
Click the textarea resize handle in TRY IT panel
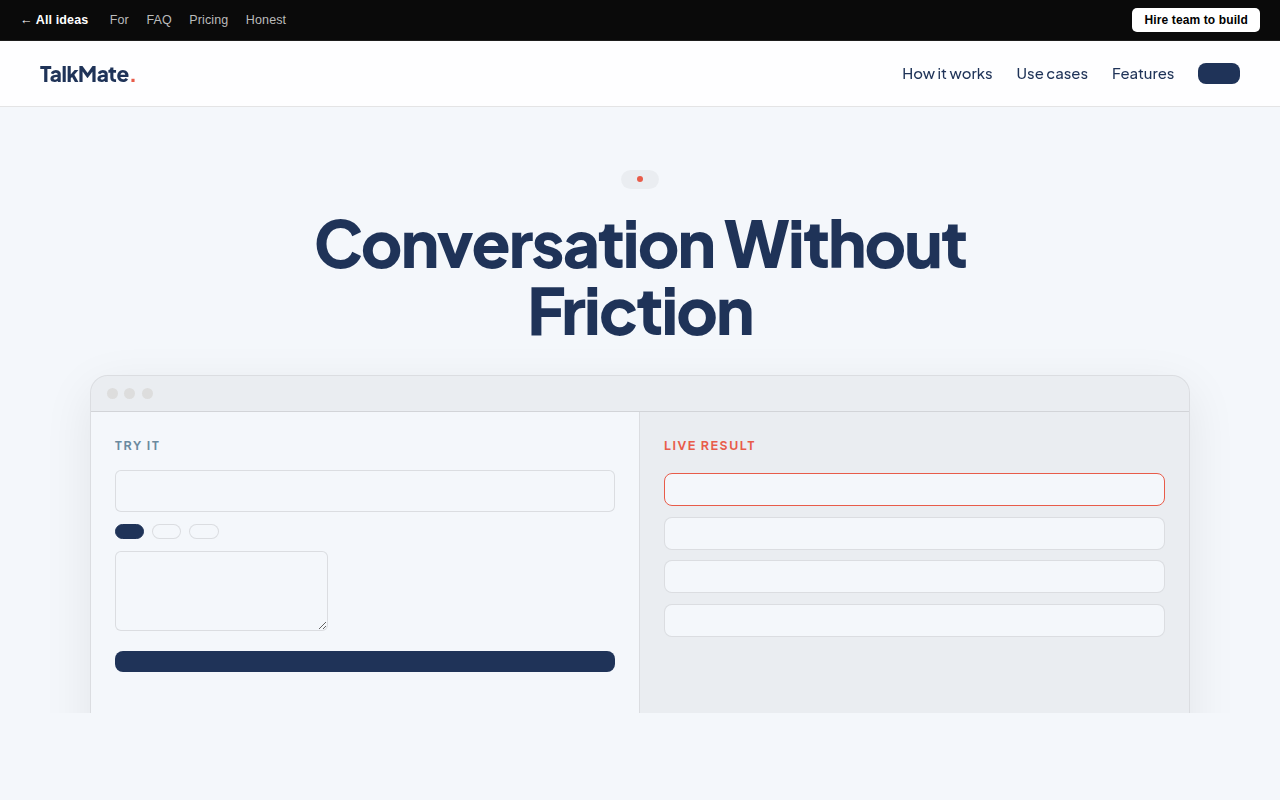click(322, 625)
